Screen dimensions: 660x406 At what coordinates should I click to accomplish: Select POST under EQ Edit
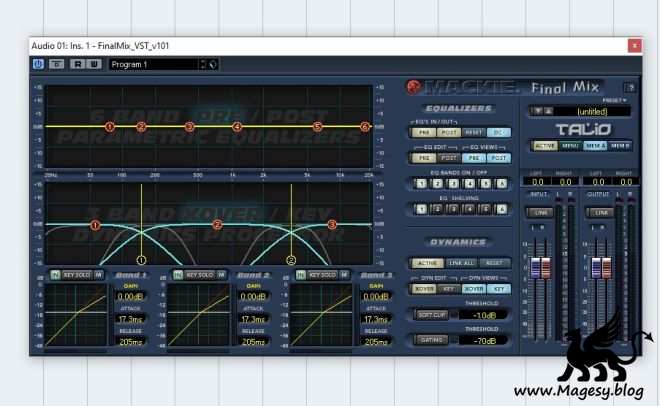tap(449, 158)
